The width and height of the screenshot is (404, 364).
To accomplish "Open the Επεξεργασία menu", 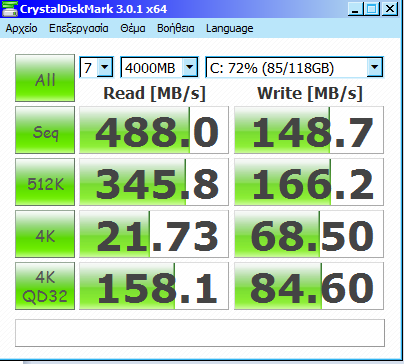I will pos(79,28).
